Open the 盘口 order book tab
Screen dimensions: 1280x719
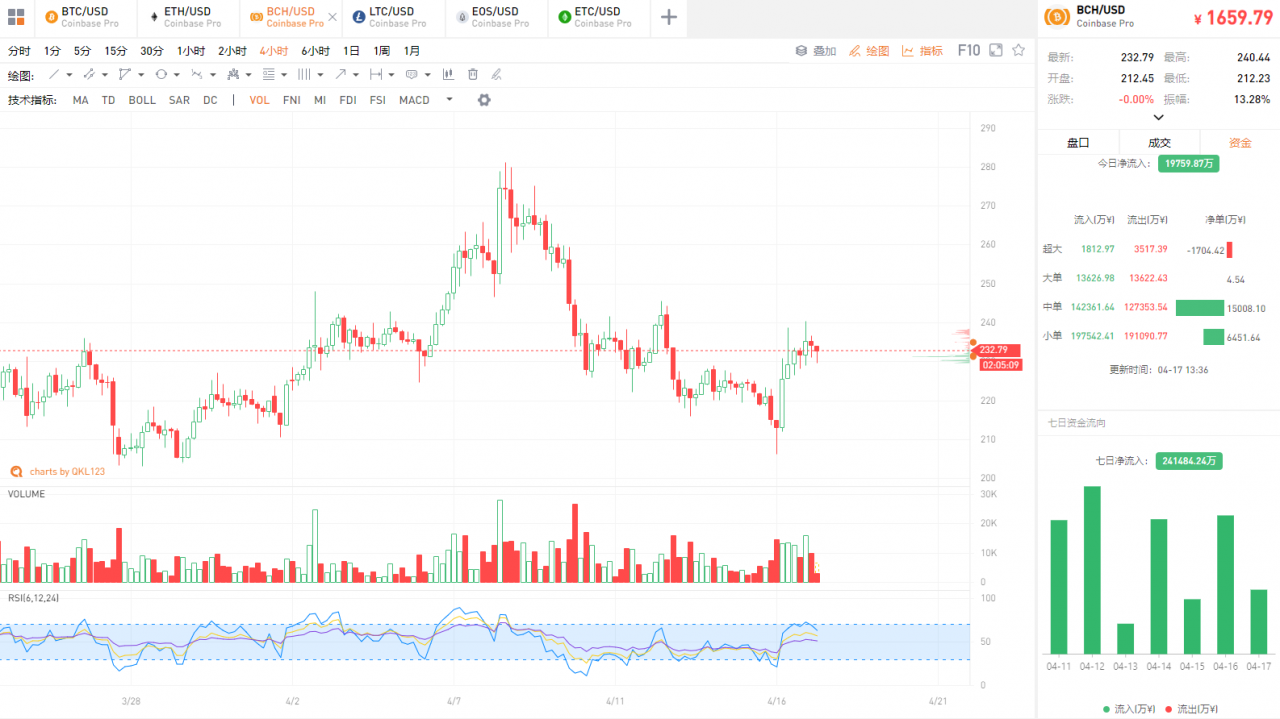(1078, 143)
